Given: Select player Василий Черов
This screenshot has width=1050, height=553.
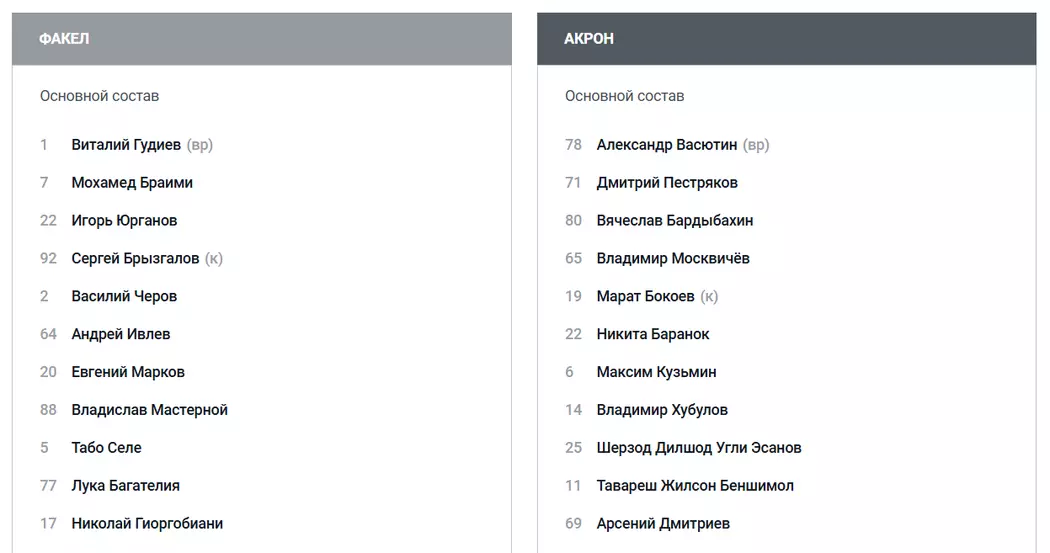Looking at the screenshot, I should (x=124, y=297).
